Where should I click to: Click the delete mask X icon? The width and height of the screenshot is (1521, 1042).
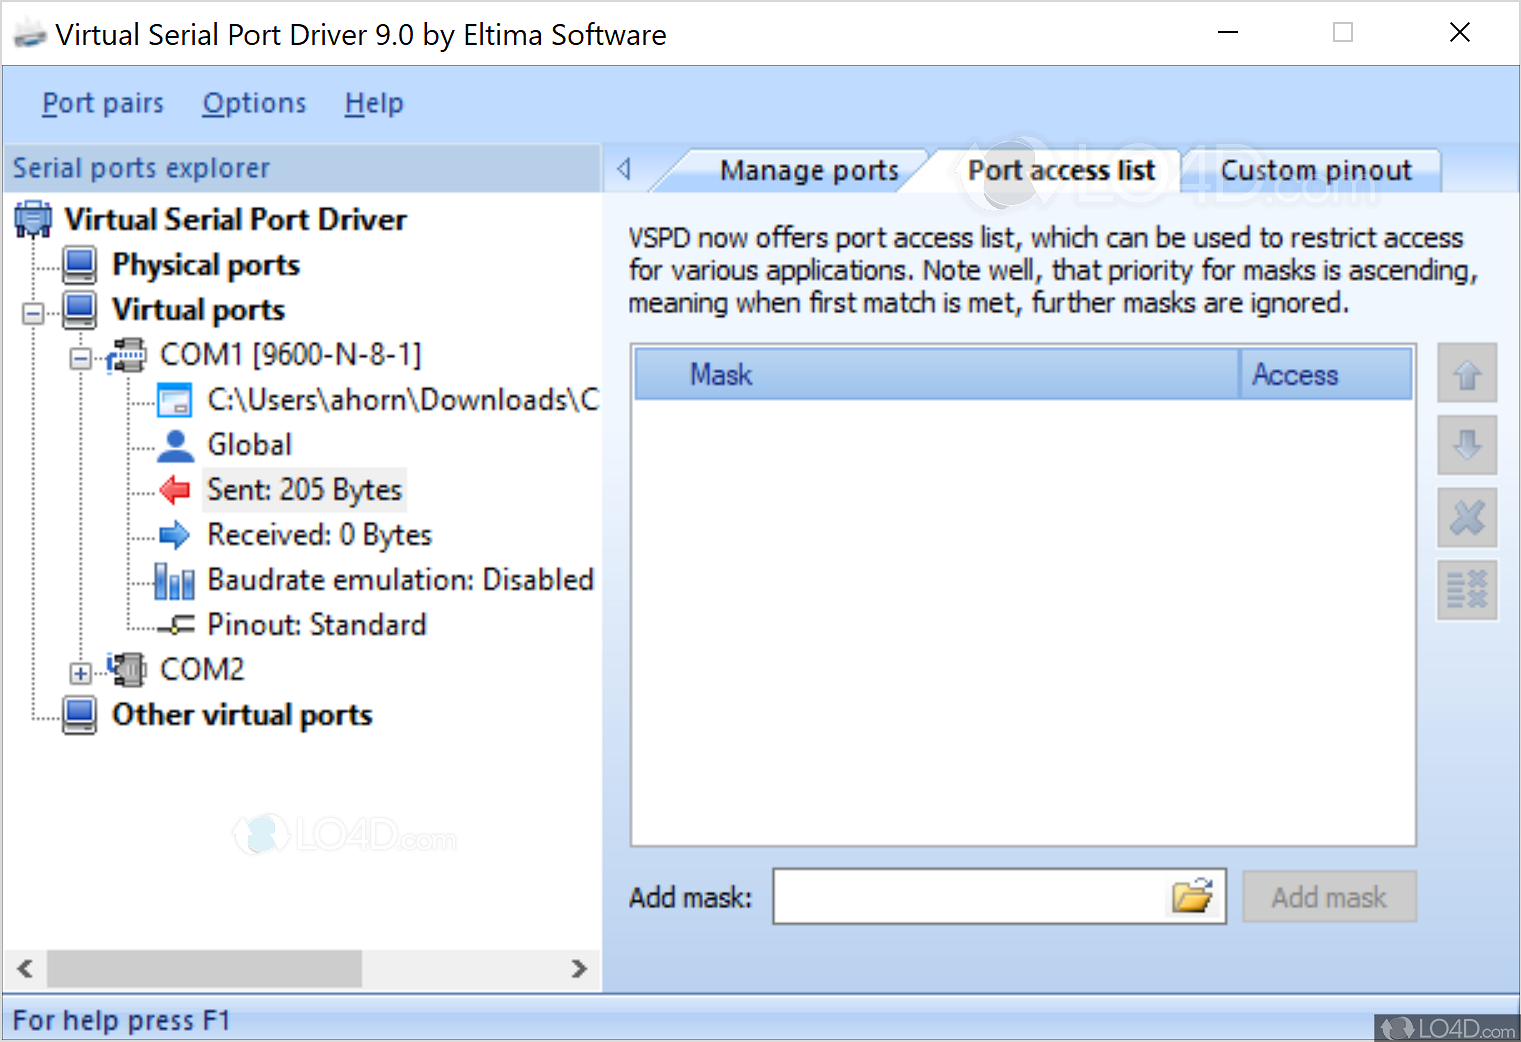click(1467, 517)
